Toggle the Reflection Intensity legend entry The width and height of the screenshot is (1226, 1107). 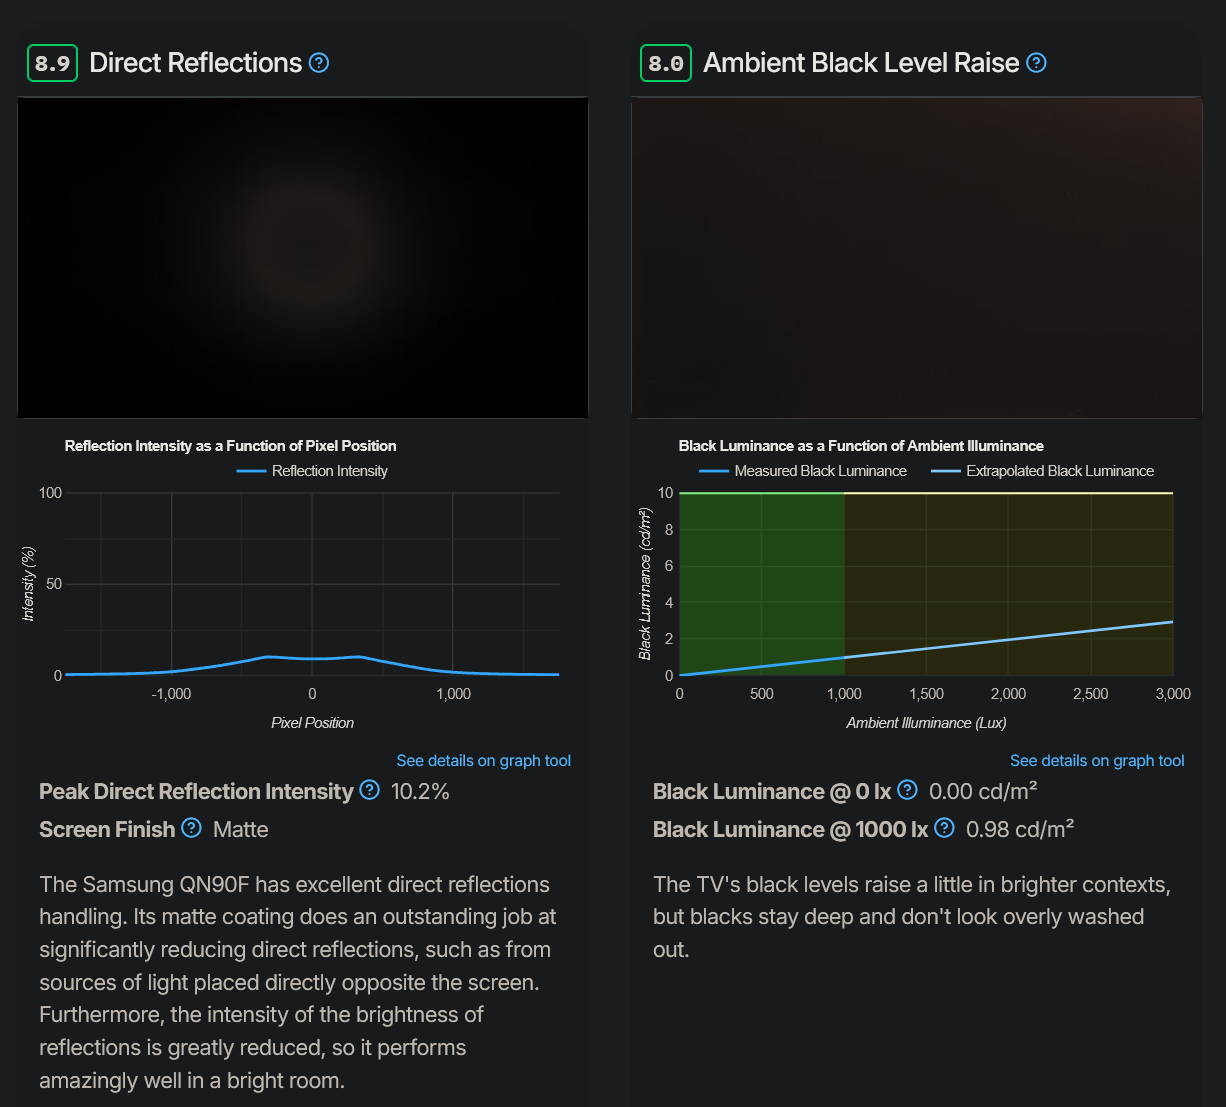tap(312, 471)
